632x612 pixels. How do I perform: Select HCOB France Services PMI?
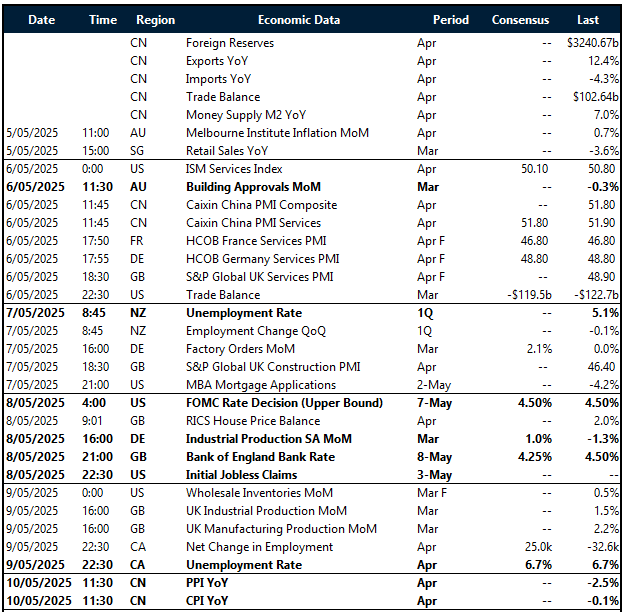(256, 241)
